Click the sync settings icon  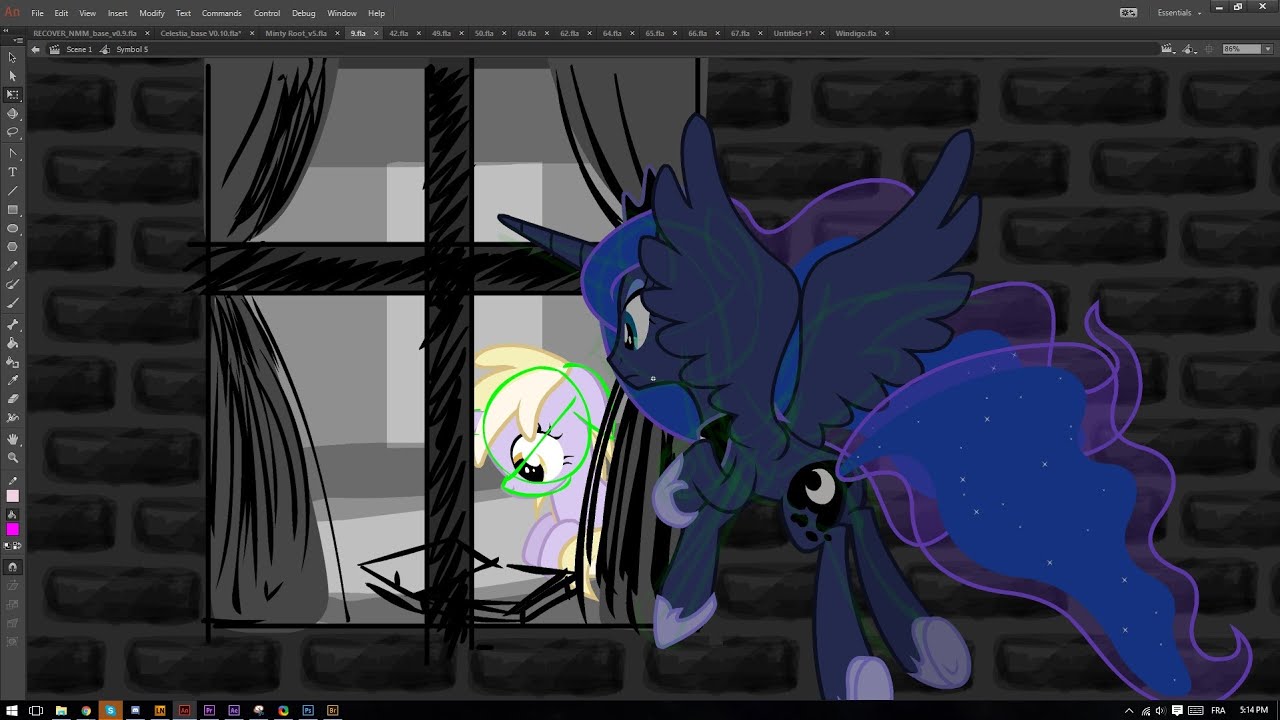[1128, 13]
